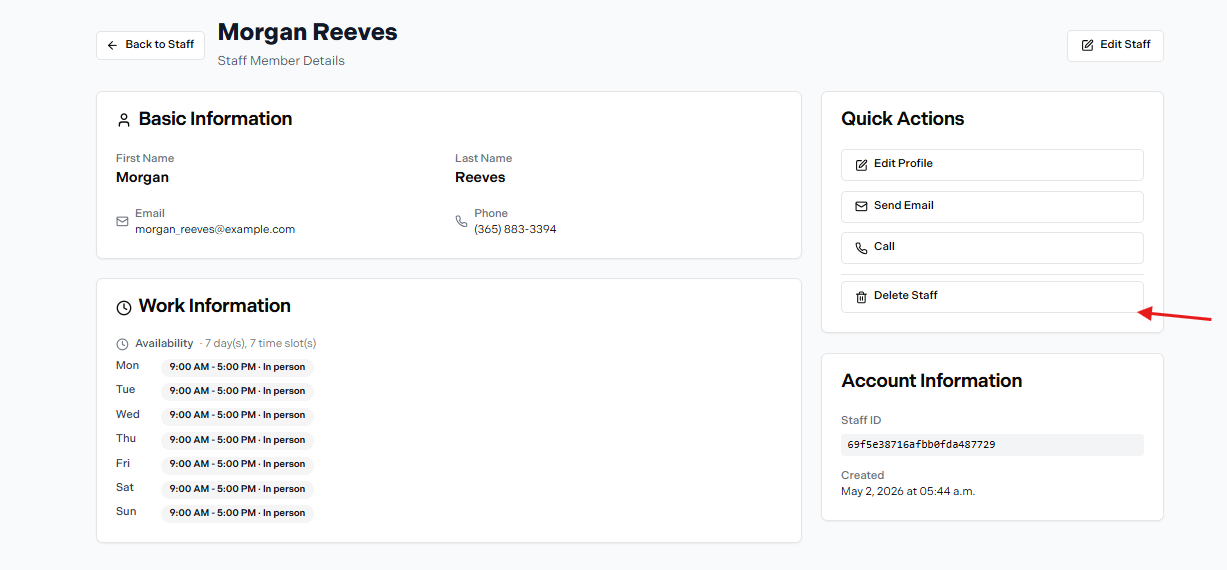The height and width of the screenshot is (570, 1227).
Task: Click the trash icon in Delete Staff
Action: [861, 297]
